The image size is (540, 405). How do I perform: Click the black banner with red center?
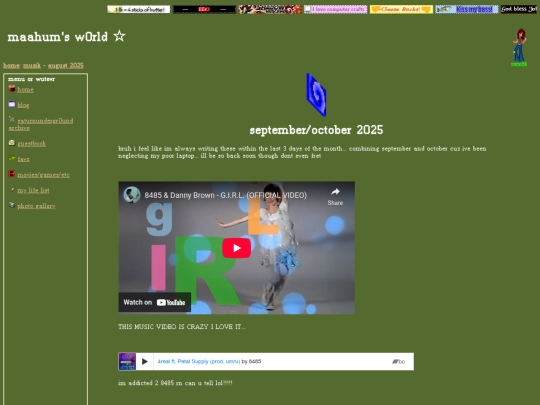pyautogui.click(x=204, y=9)
